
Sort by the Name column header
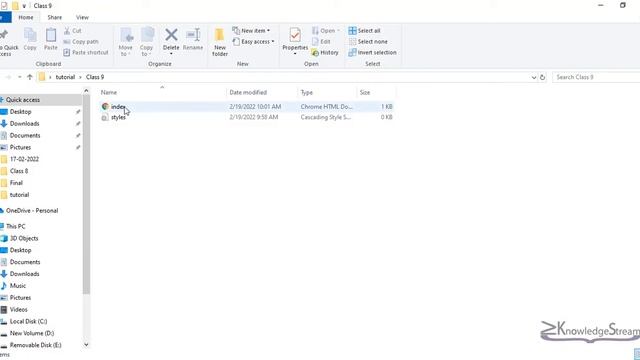(162, 93)
